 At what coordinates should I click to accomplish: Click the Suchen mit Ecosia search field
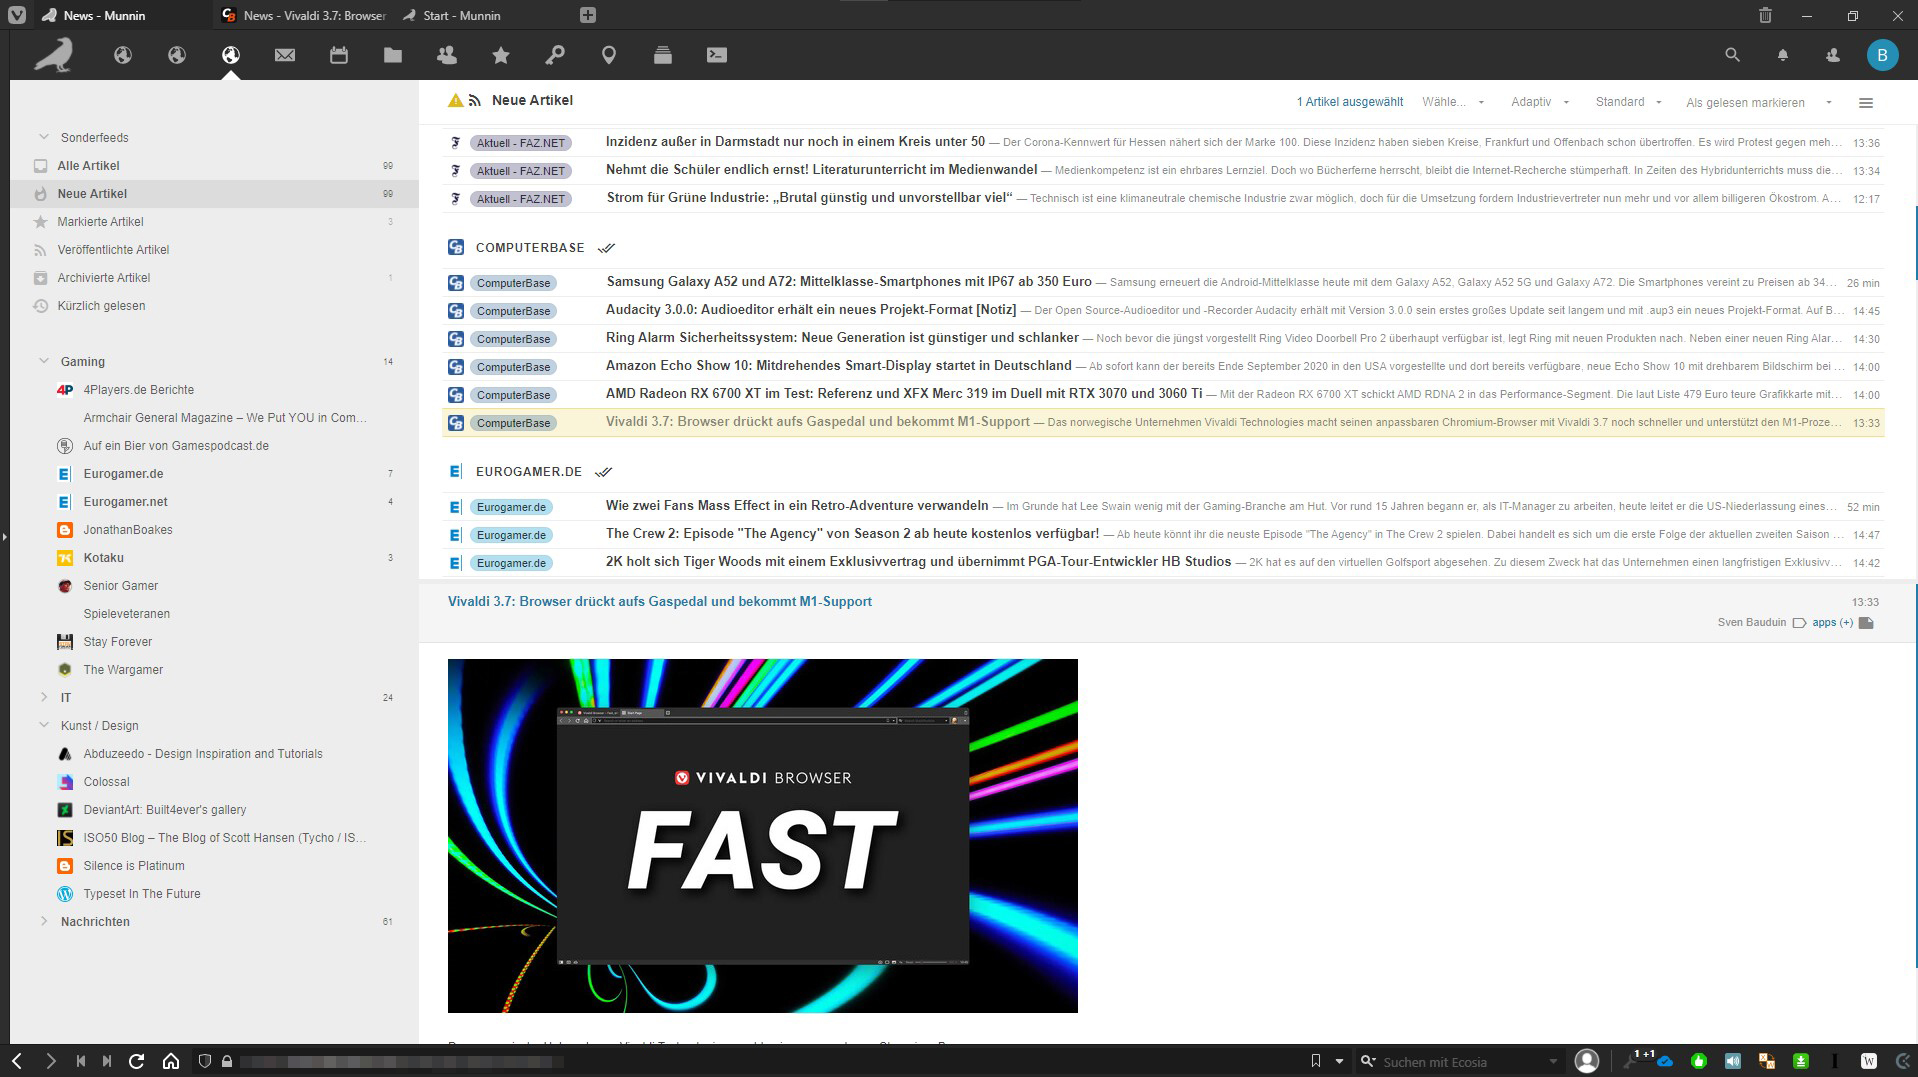[x=1462, y=1062]
